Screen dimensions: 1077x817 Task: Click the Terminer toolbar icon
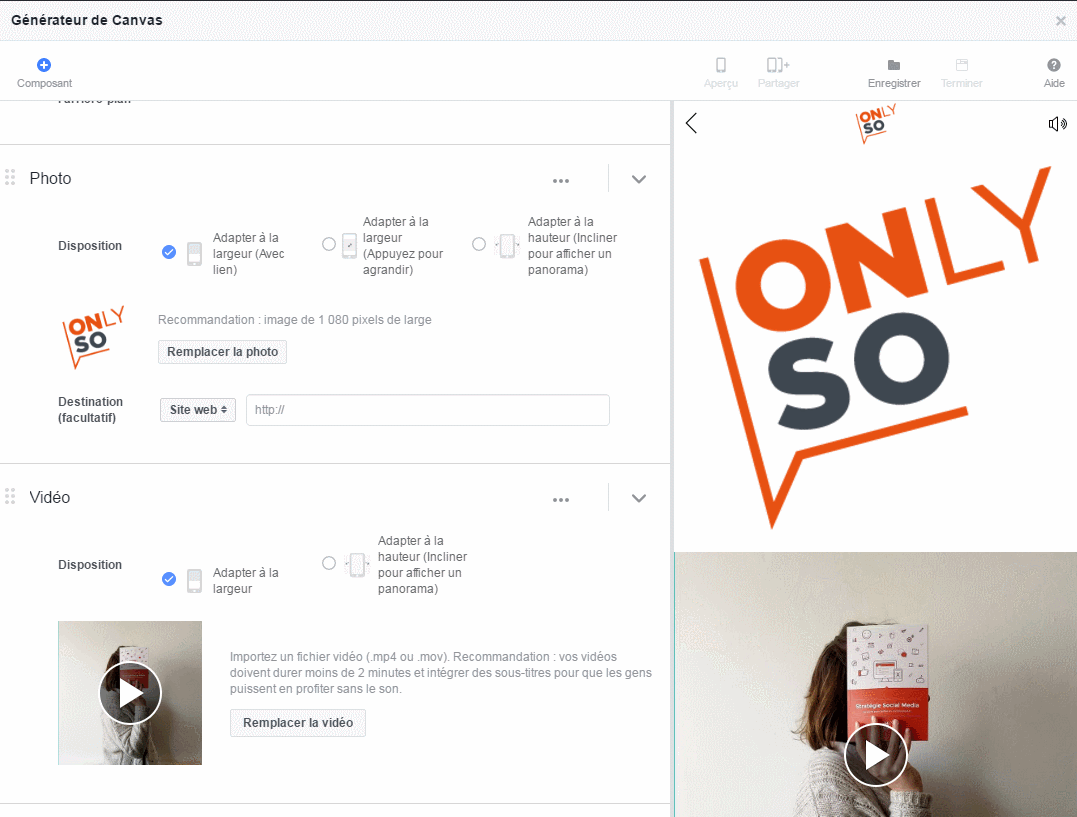point(962,65)
